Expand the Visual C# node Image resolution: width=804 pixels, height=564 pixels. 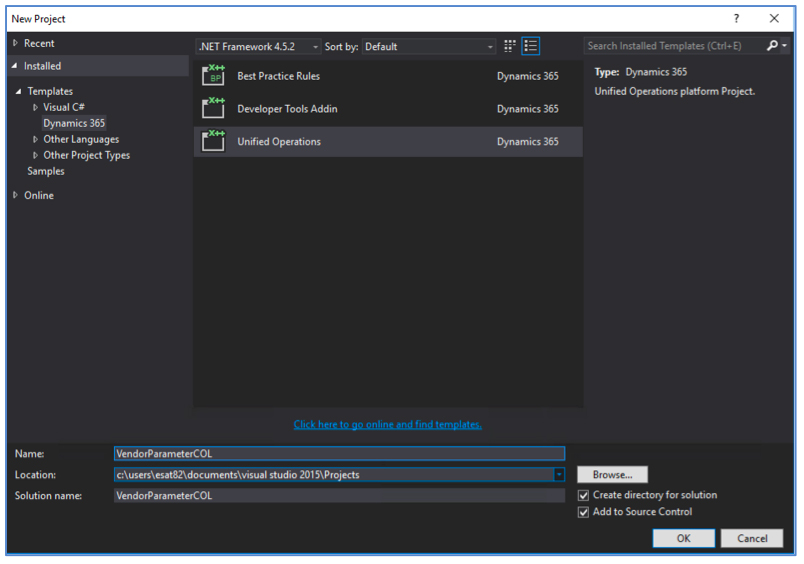35,107
